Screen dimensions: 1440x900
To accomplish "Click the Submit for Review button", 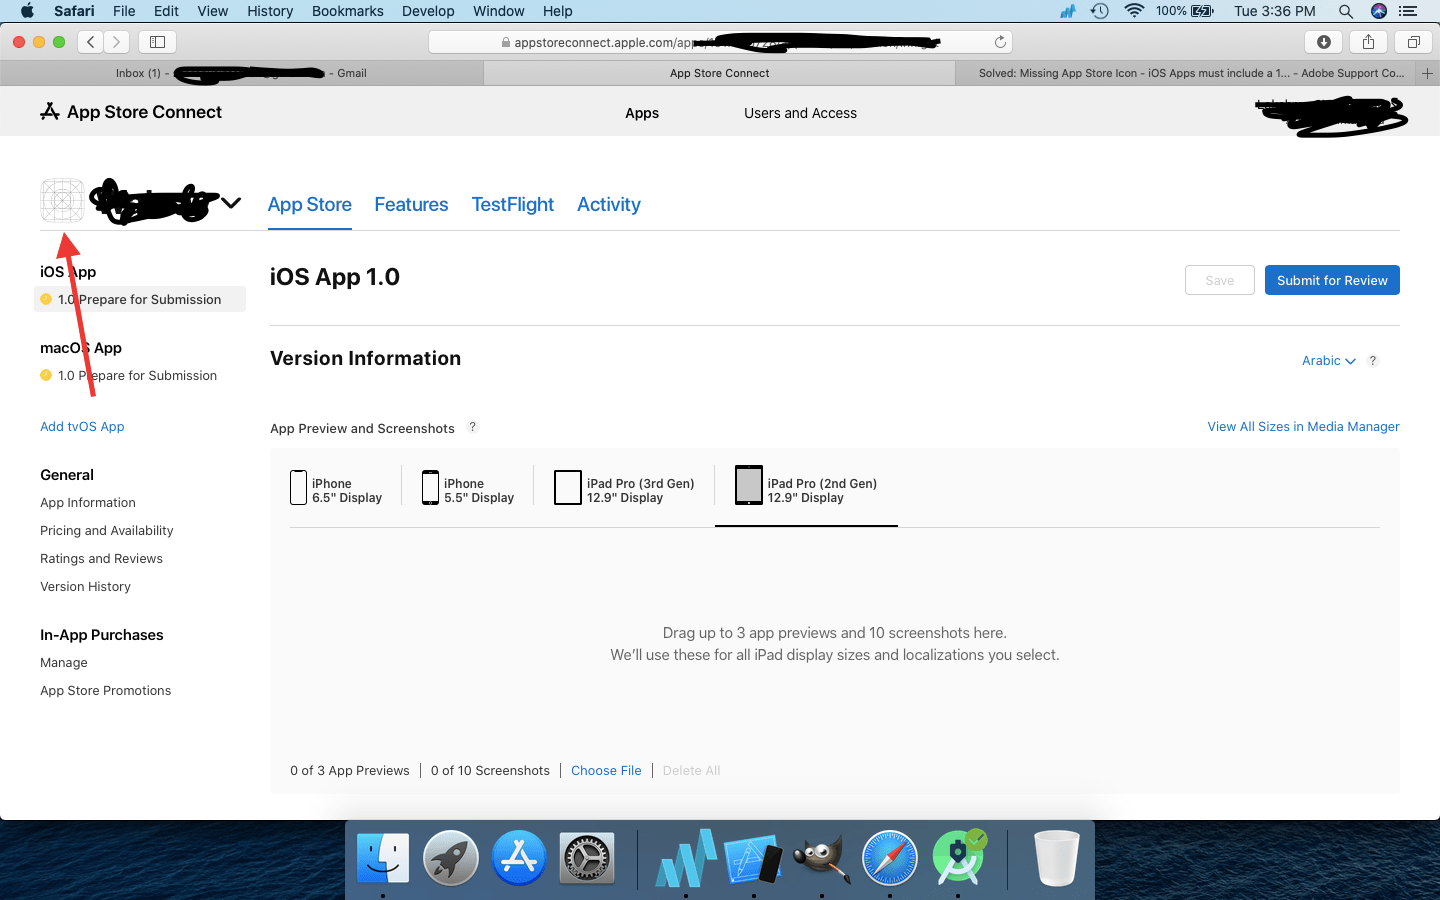I will point(1332,280).
